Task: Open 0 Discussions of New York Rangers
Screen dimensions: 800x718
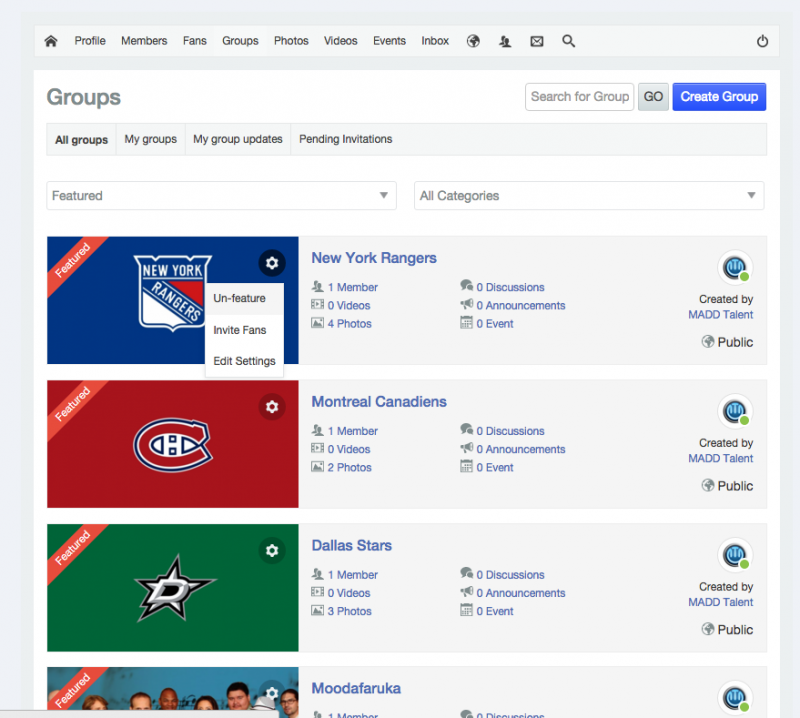Action: pyautogui.click(x=510, y=288)
